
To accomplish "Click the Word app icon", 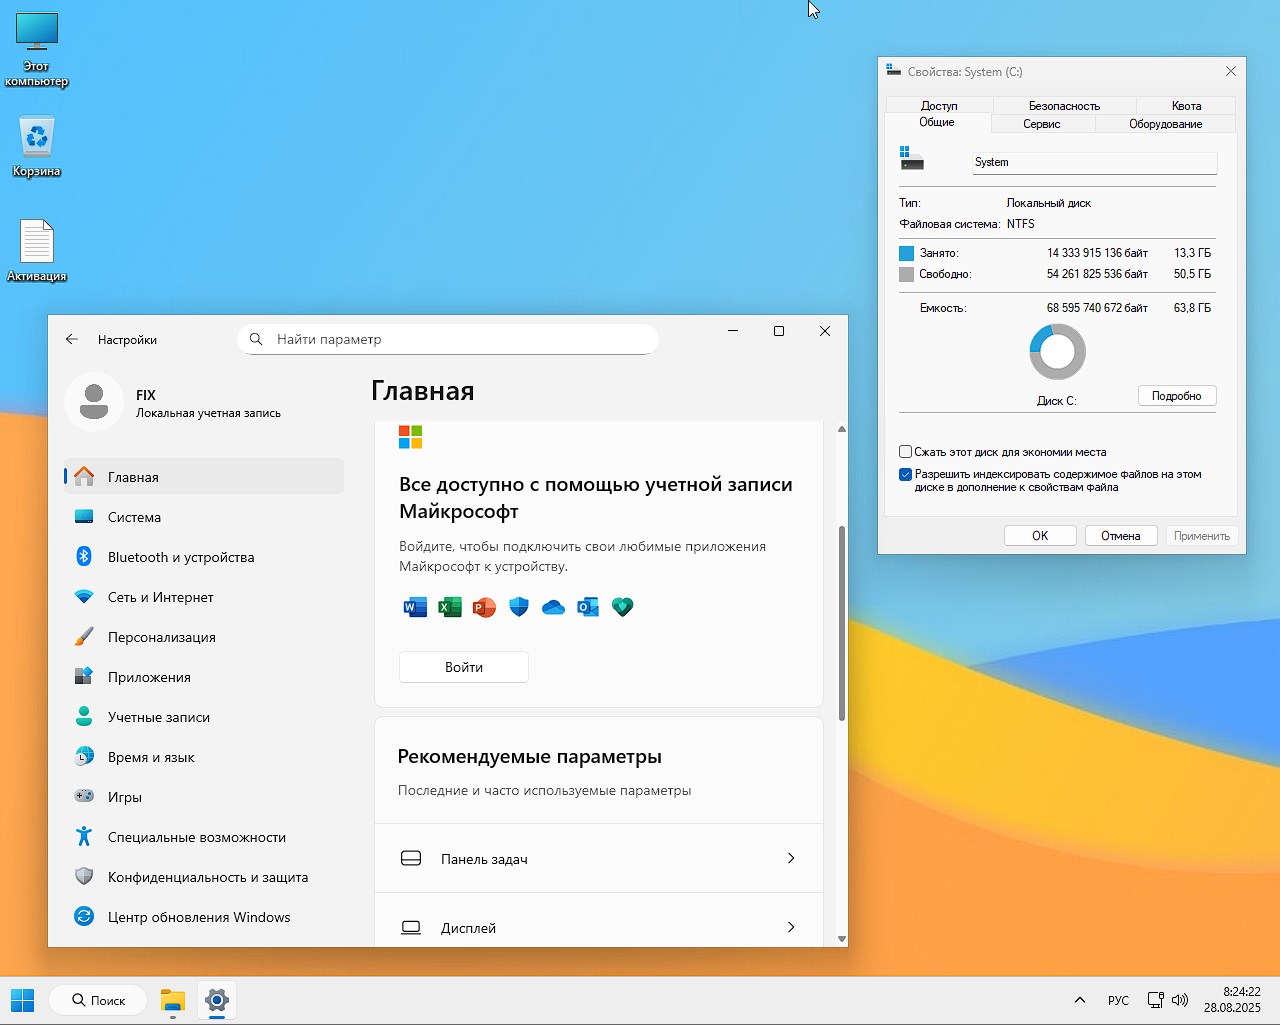I will 415,607.
